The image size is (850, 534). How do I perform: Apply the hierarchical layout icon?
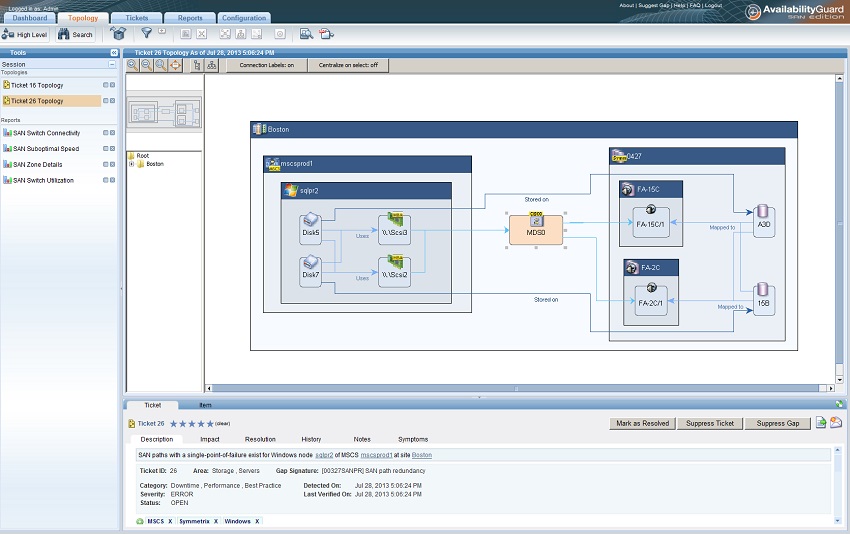211,65
